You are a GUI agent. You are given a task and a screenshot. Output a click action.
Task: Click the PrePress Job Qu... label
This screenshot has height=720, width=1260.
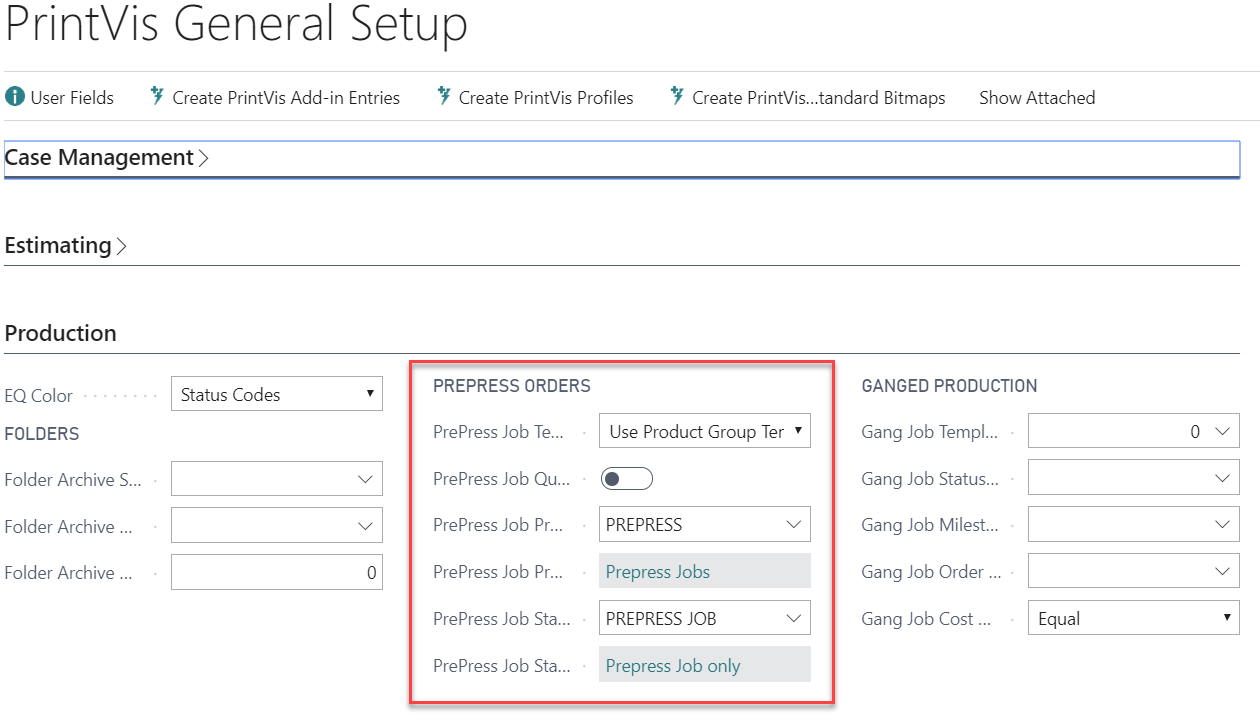pos(502,479)
